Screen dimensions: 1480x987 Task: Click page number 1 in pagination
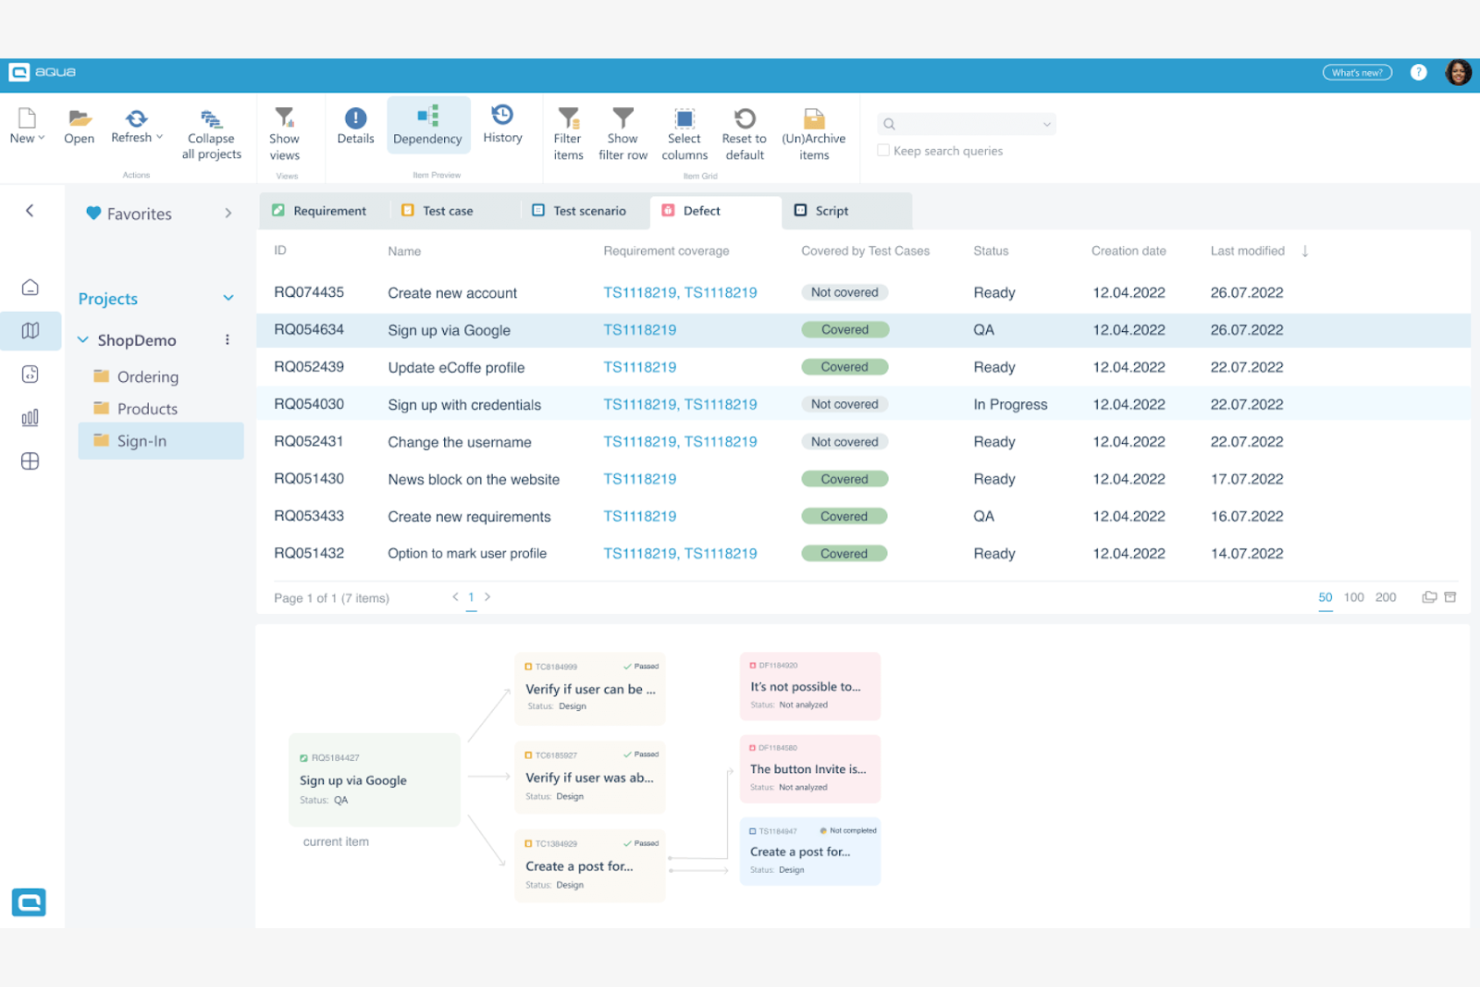point(471,597)
